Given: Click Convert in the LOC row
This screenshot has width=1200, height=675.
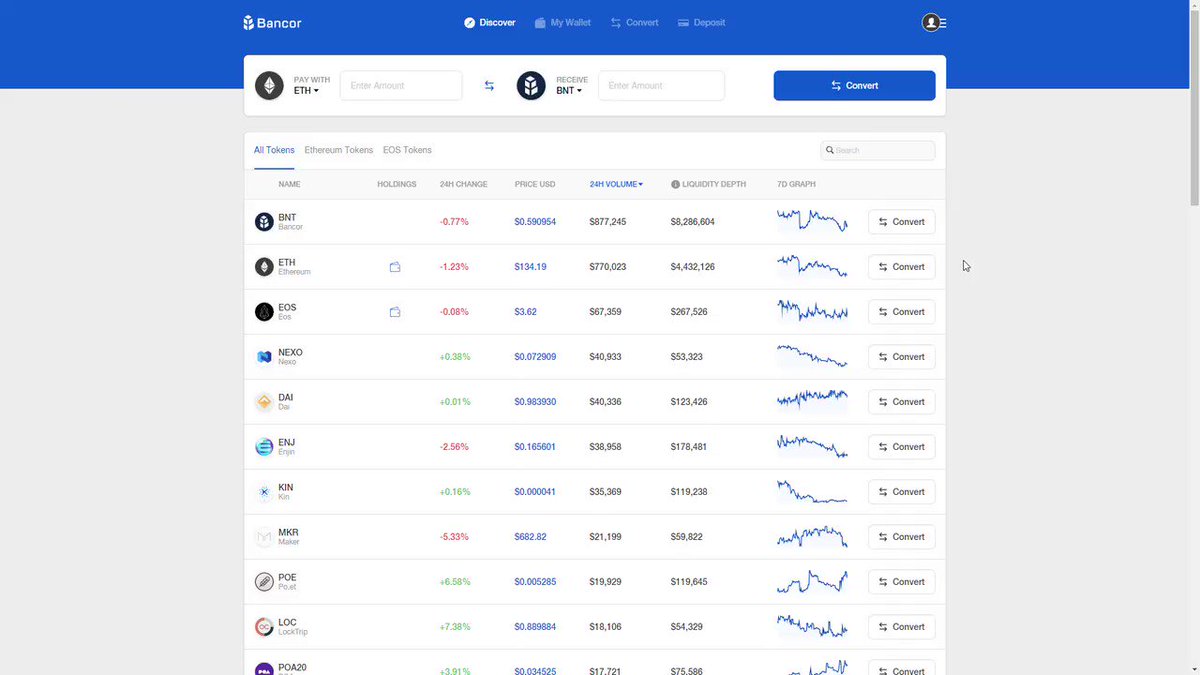Looking at the screenshot, I should pos(901,627).
